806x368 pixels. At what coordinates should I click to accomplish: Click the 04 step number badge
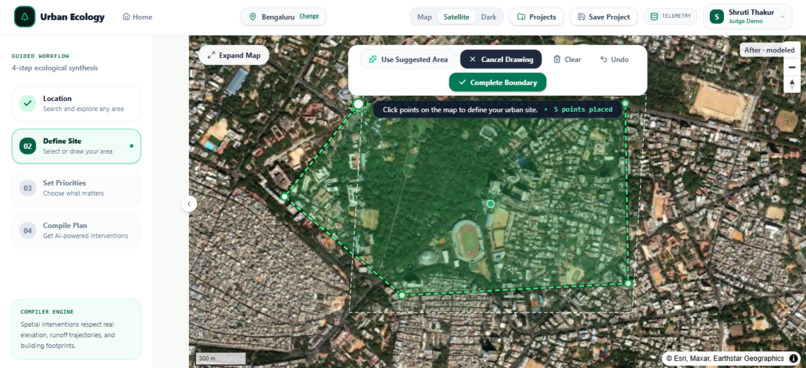point(28,231)
